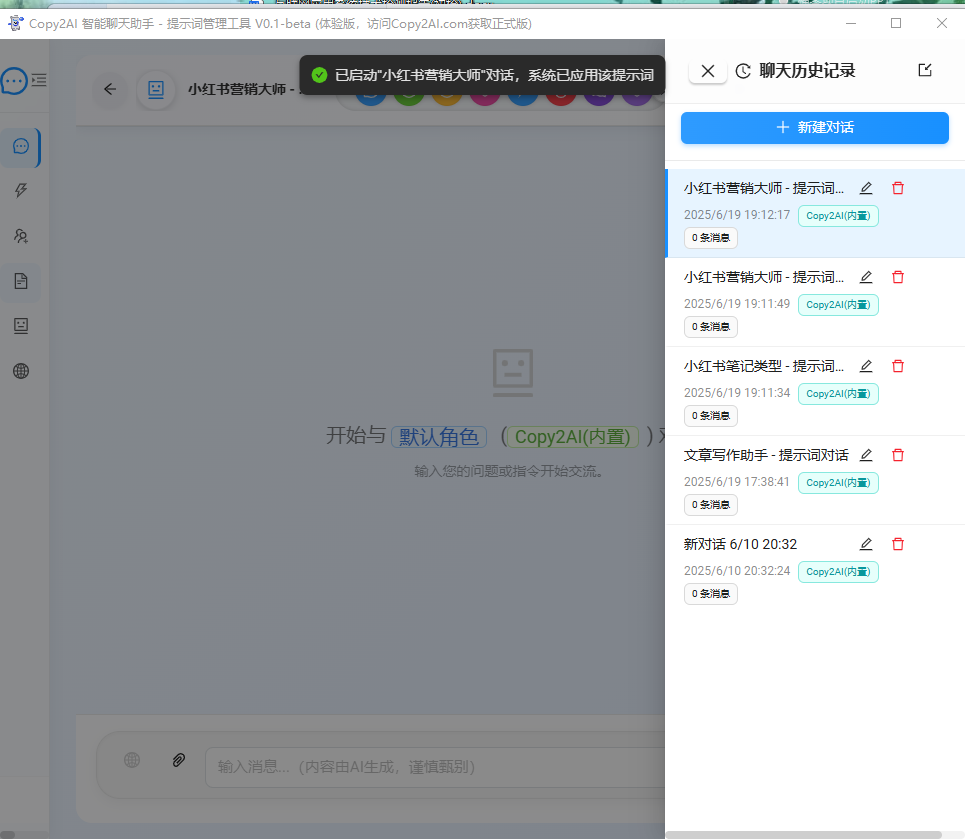Rename the 19:11:49 小红书营销大师 conversation
This screenshot has width=965, height=839.
pos(866,277)
